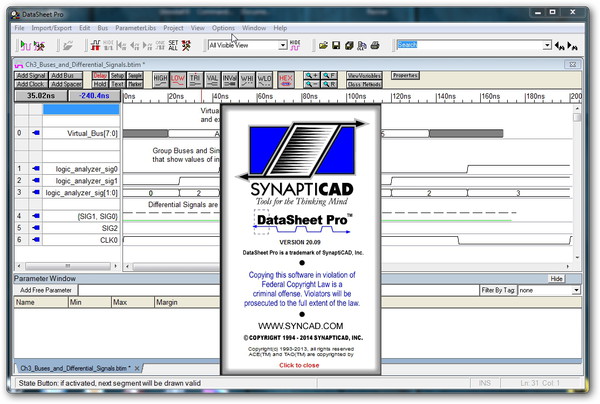The image size is (600, 404).
Task: Click the Properties button
Action: 405,75
